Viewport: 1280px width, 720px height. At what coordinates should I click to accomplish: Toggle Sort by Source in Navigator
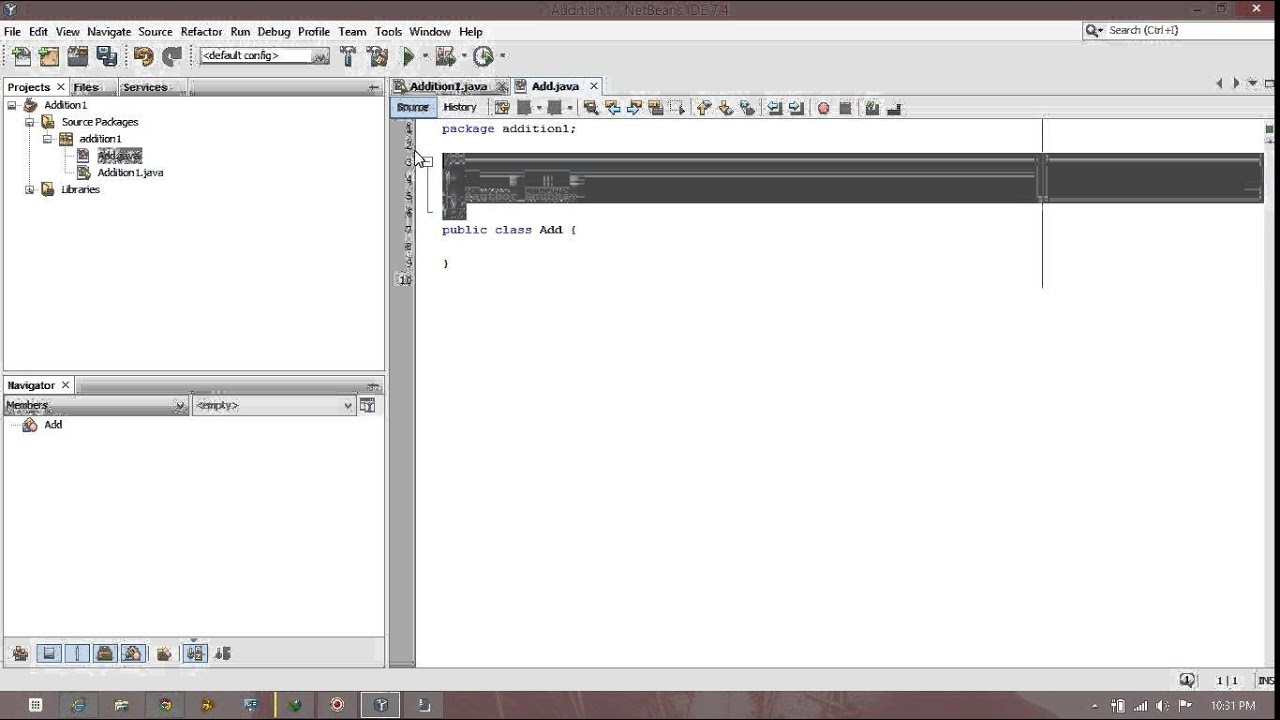[x=223, y=653]
